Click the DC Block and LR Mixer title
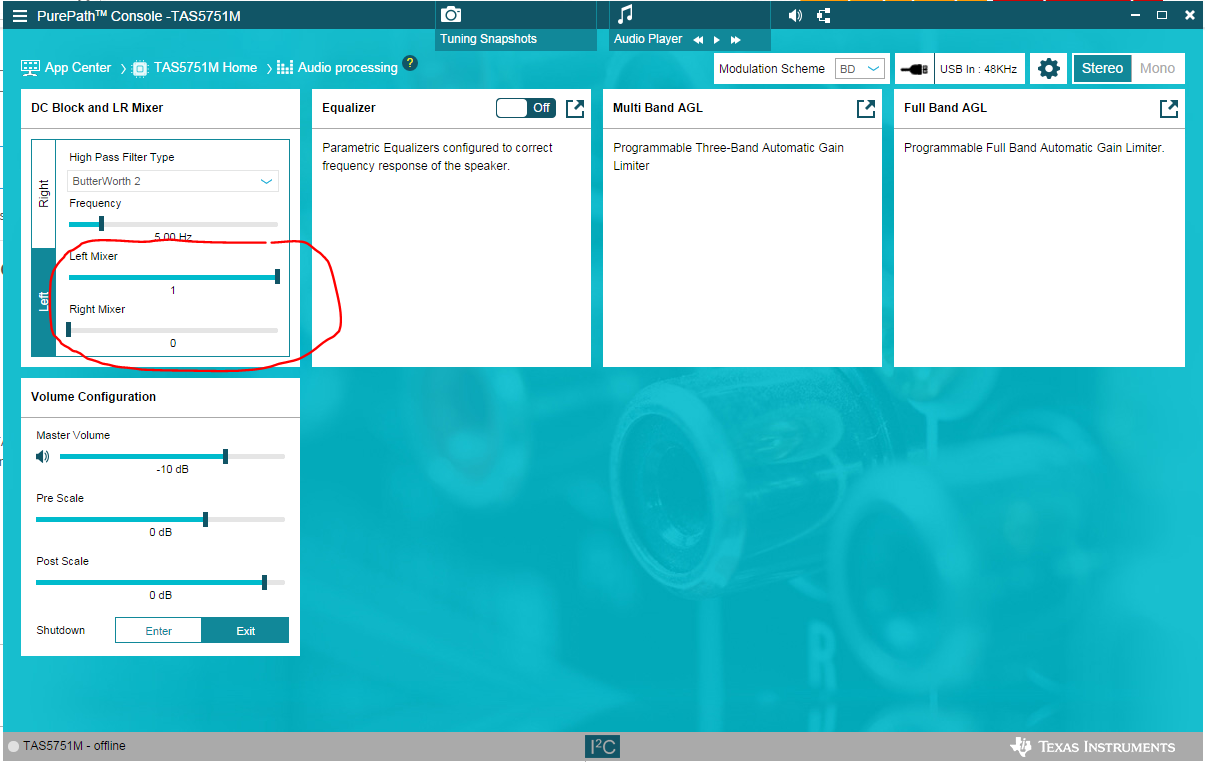The height and width of the screenshot is (762, 1205). [97, 108]
